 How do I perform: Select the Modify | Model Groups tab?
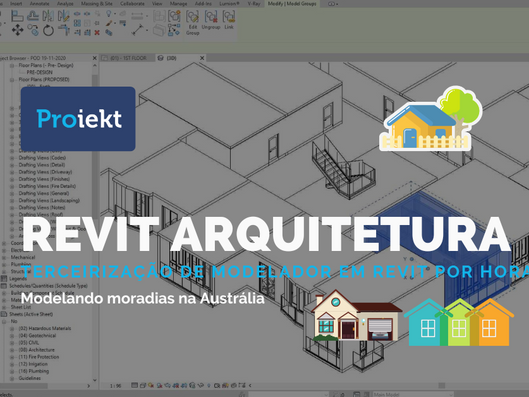(x=292, y=4)
